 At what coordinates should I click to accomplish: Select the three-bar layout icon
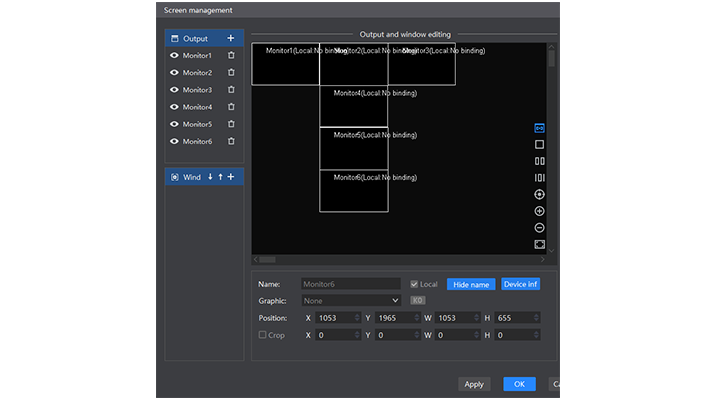click(x=539, y=178)
